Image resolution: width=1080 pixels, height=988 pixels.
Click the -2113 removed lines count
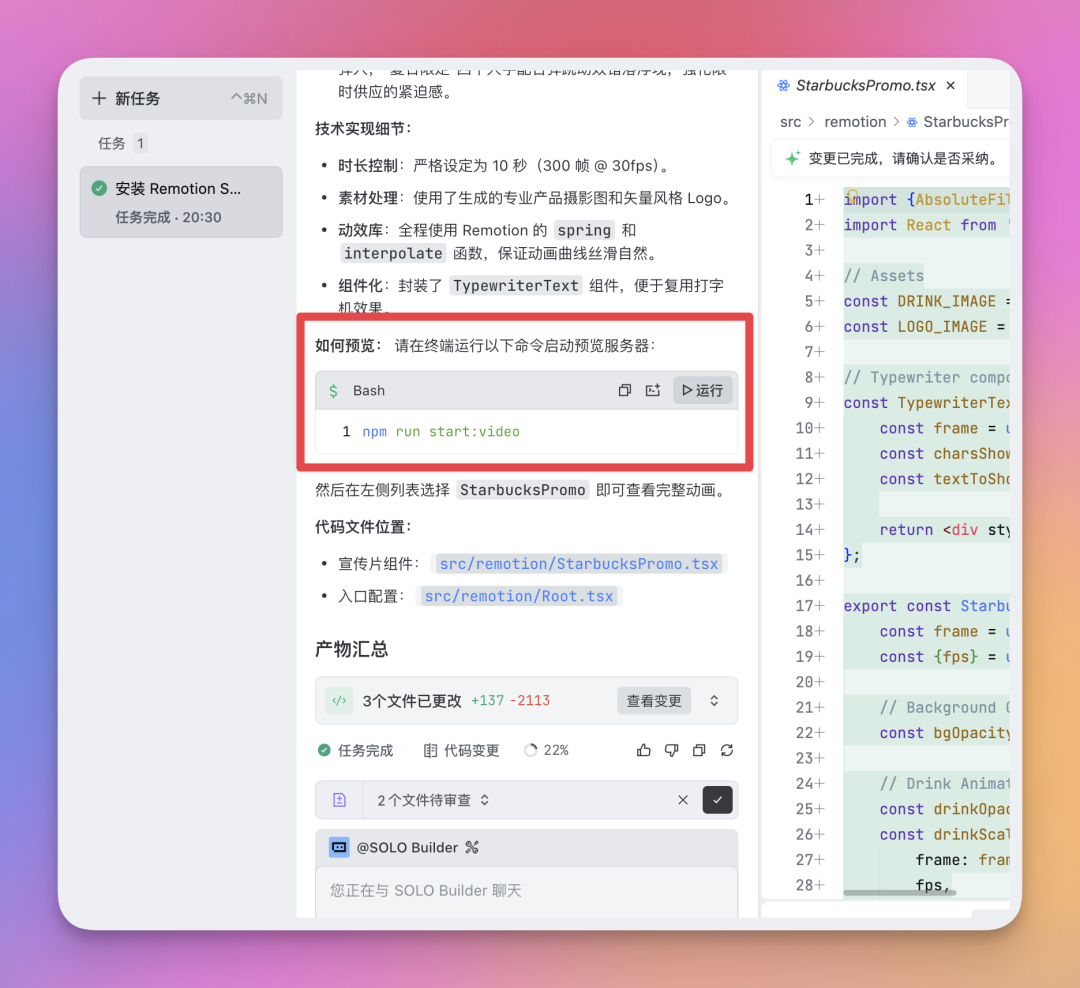click(530, 701)
